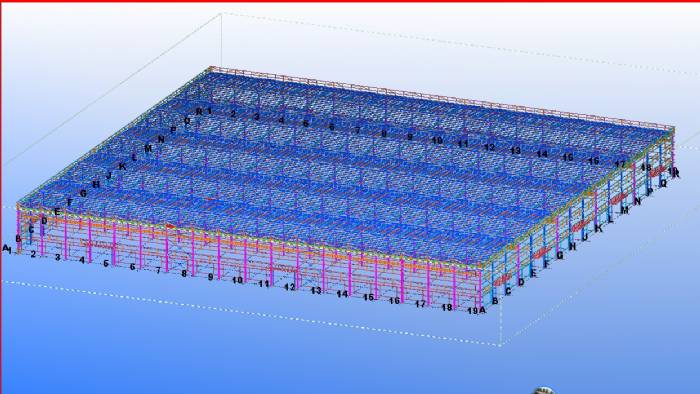
Task: Select grid label 7 on the front elevation
Action: click(x=158, y=270)
